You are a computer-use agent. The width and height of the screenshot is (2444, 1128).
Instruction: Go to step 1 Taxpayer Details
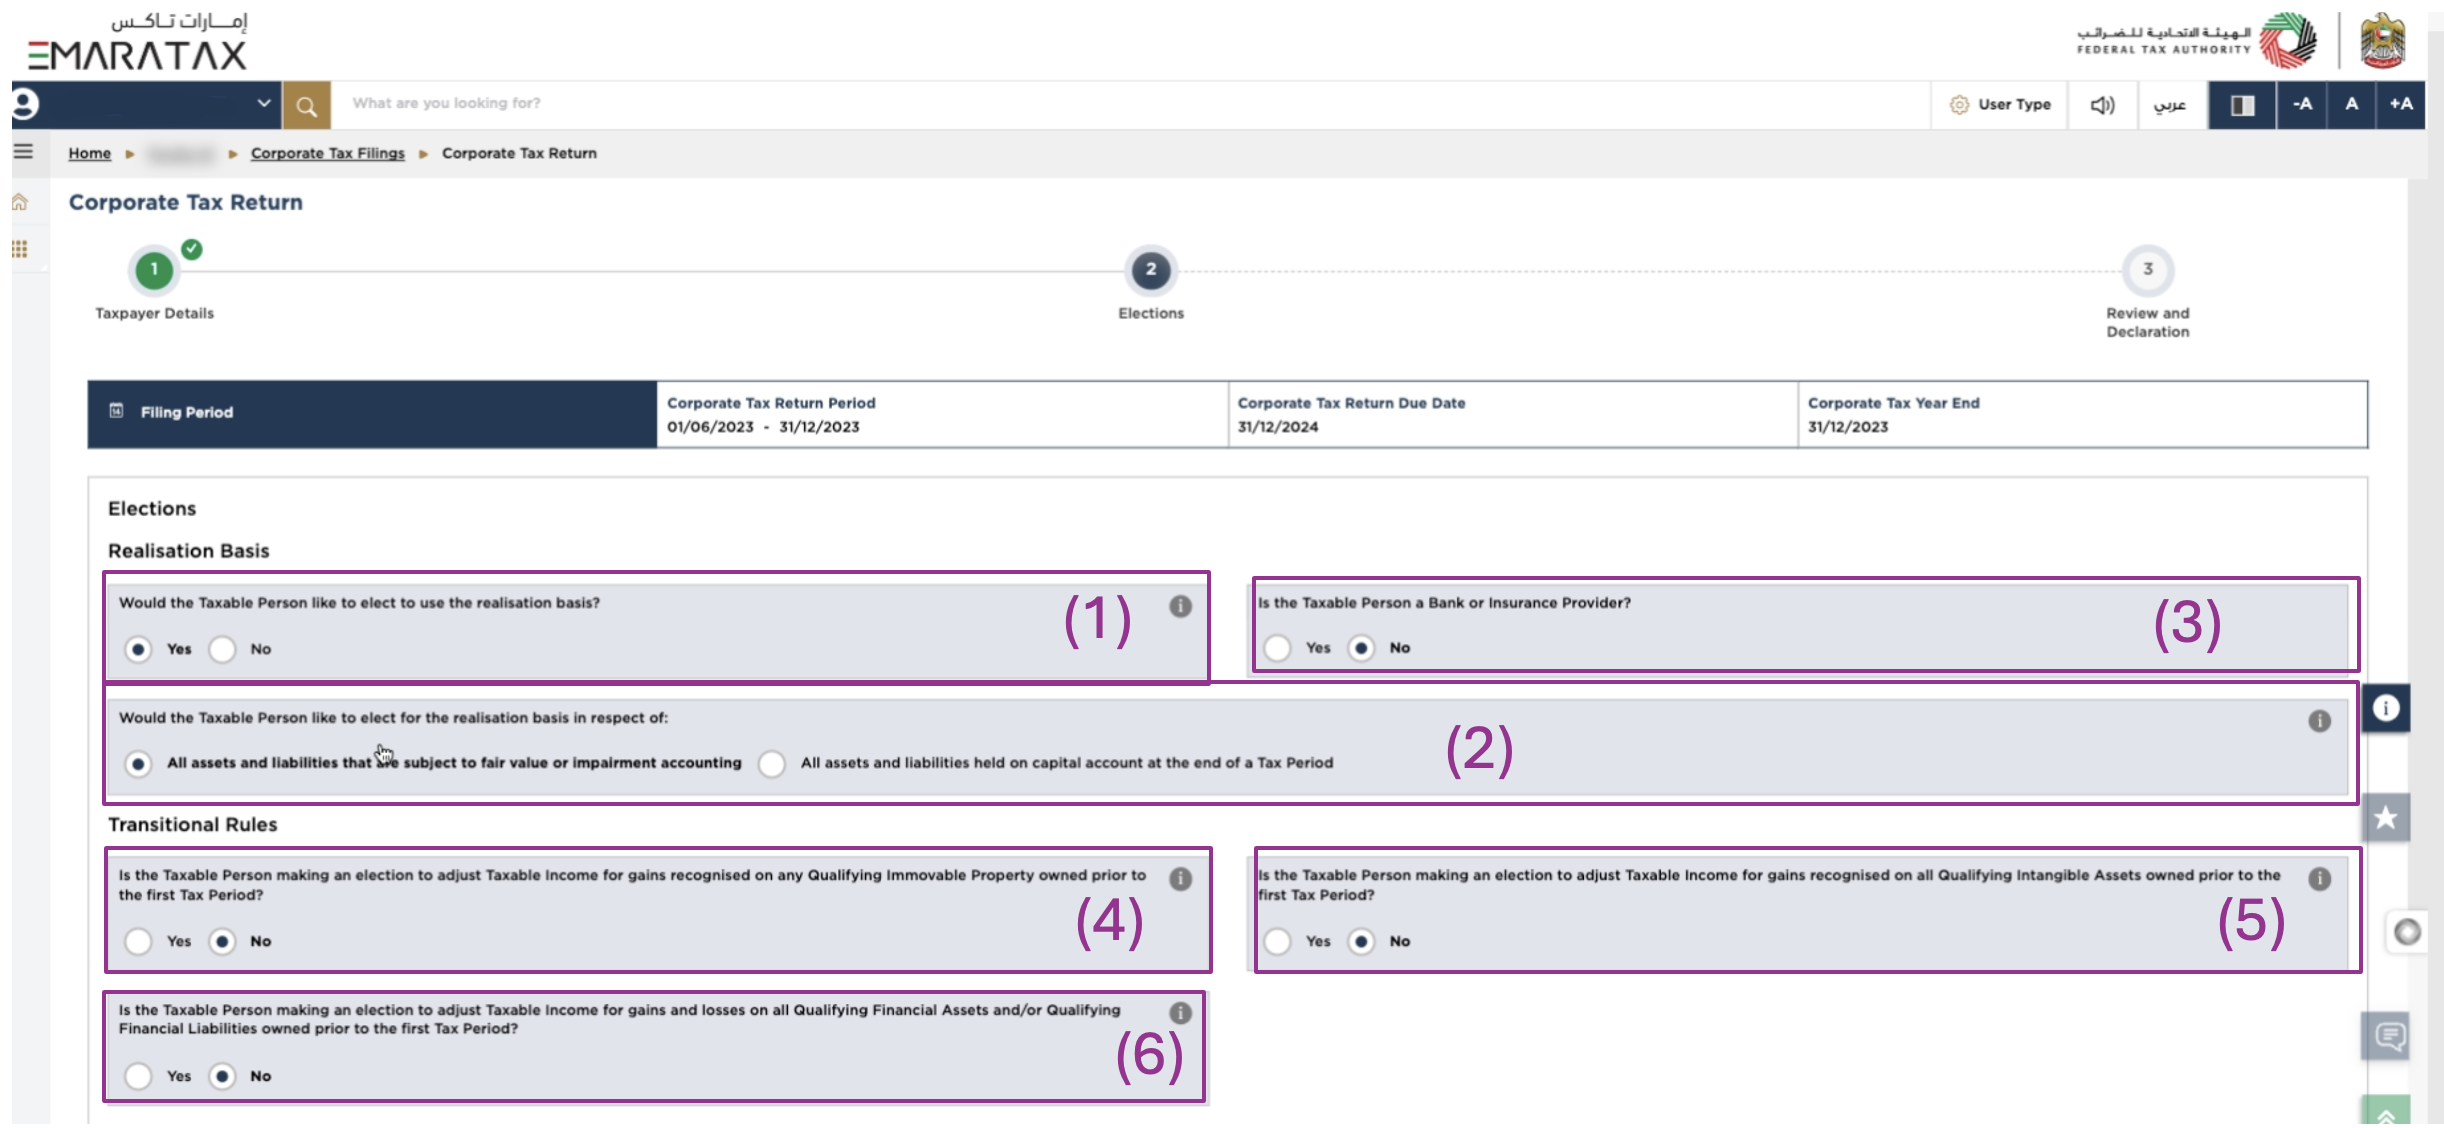click(154, 270)
